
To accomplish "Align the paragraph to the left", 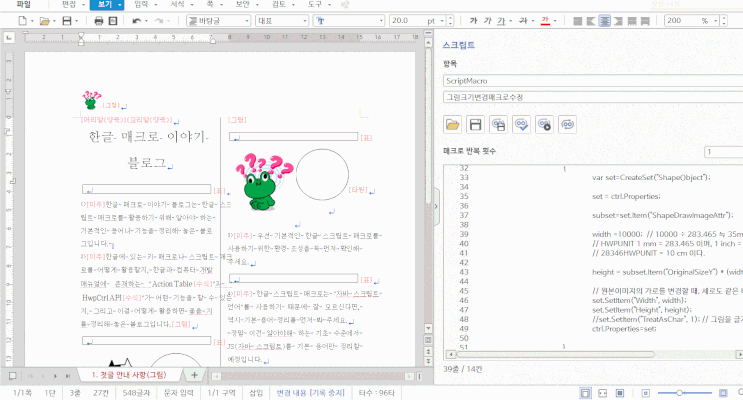I will (591, 21).
